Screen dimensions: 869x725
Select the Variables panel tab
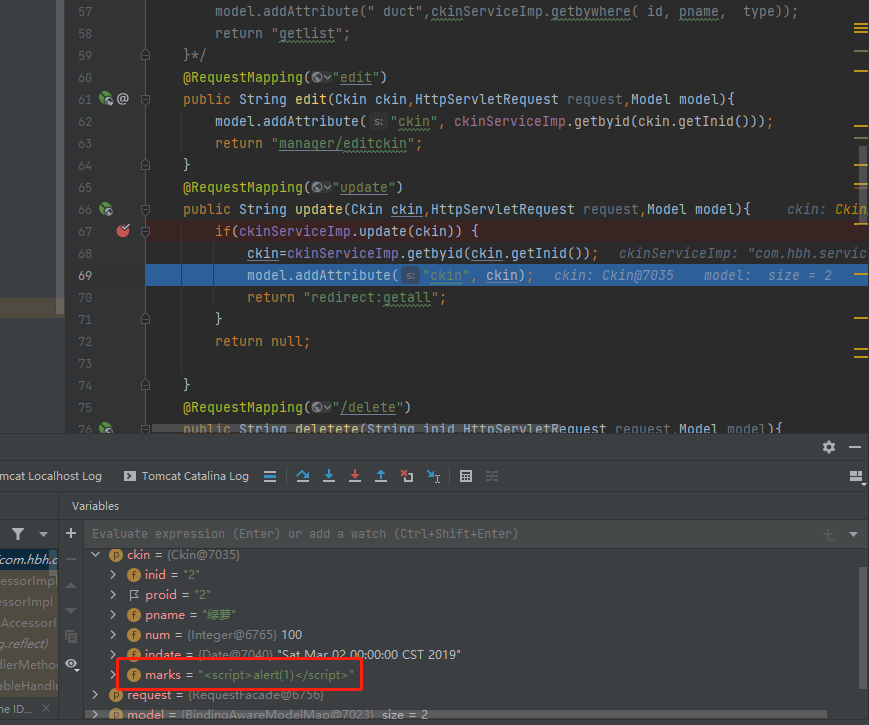[x=95, y=506]
